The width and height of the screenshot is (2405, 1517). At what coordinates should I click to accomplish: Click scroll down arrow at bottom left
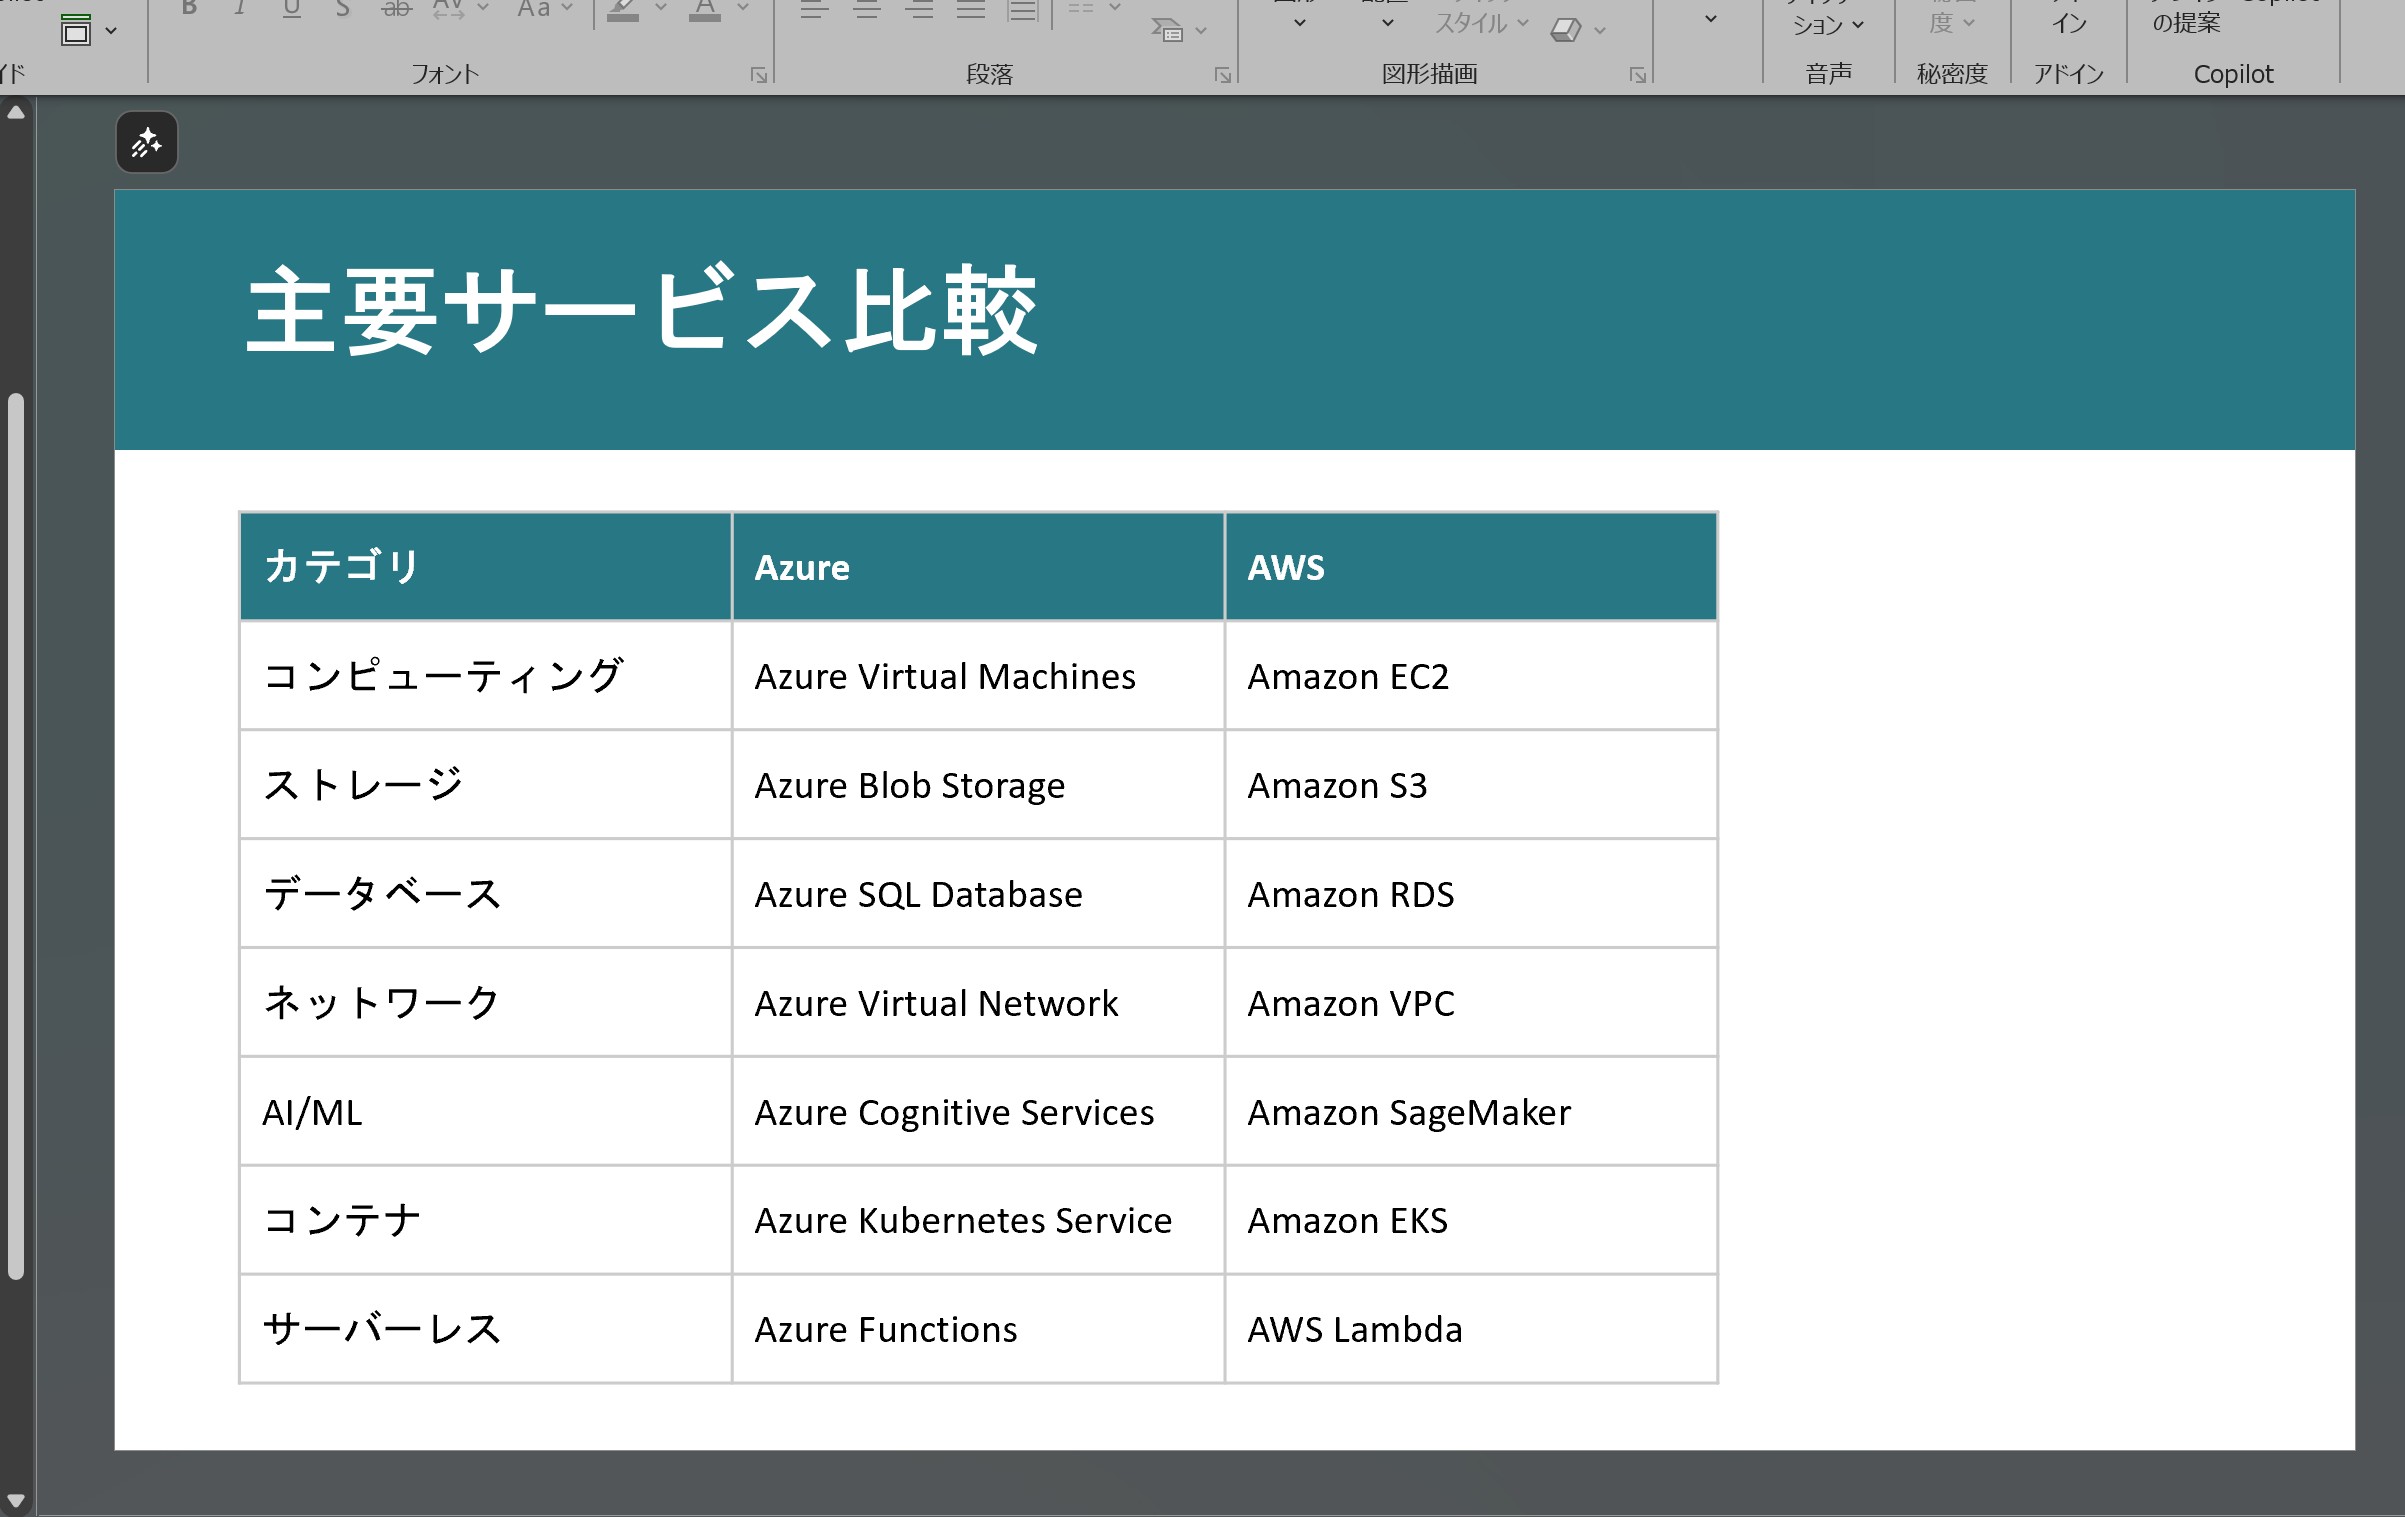pyautogui.click(x=16, y=1500)
